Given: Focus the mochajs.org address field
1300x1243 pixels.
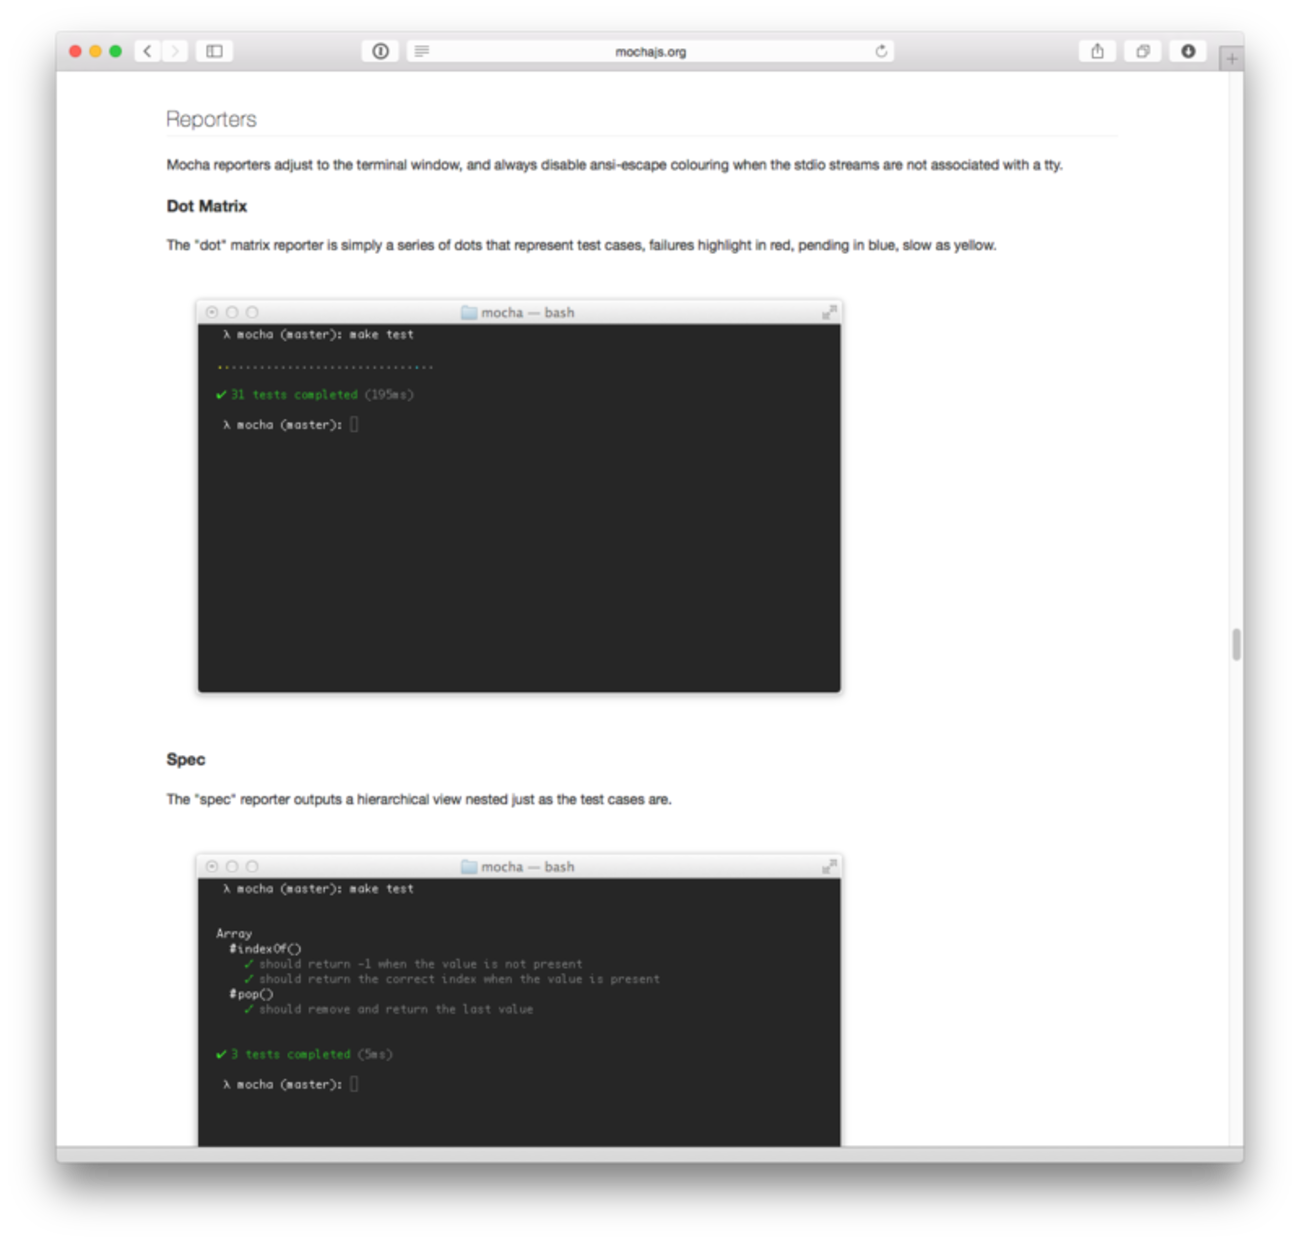Looking at the screenshot, I should pos(650,51).
